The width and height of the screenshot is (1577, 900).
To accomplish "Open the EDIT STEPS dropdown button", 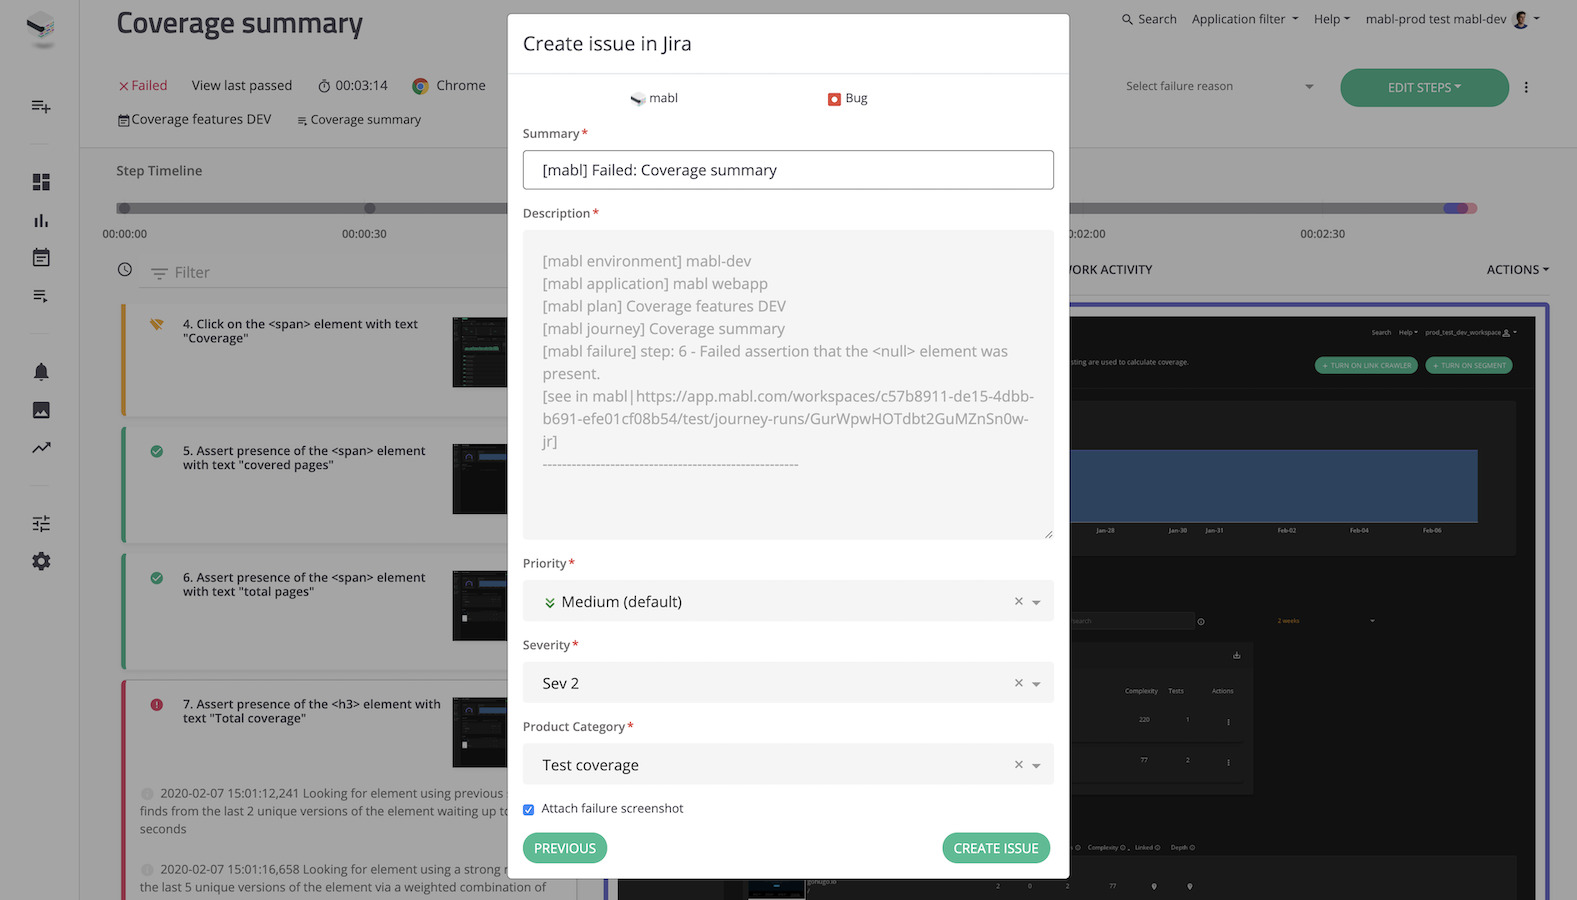I will tap(1424, 88).
